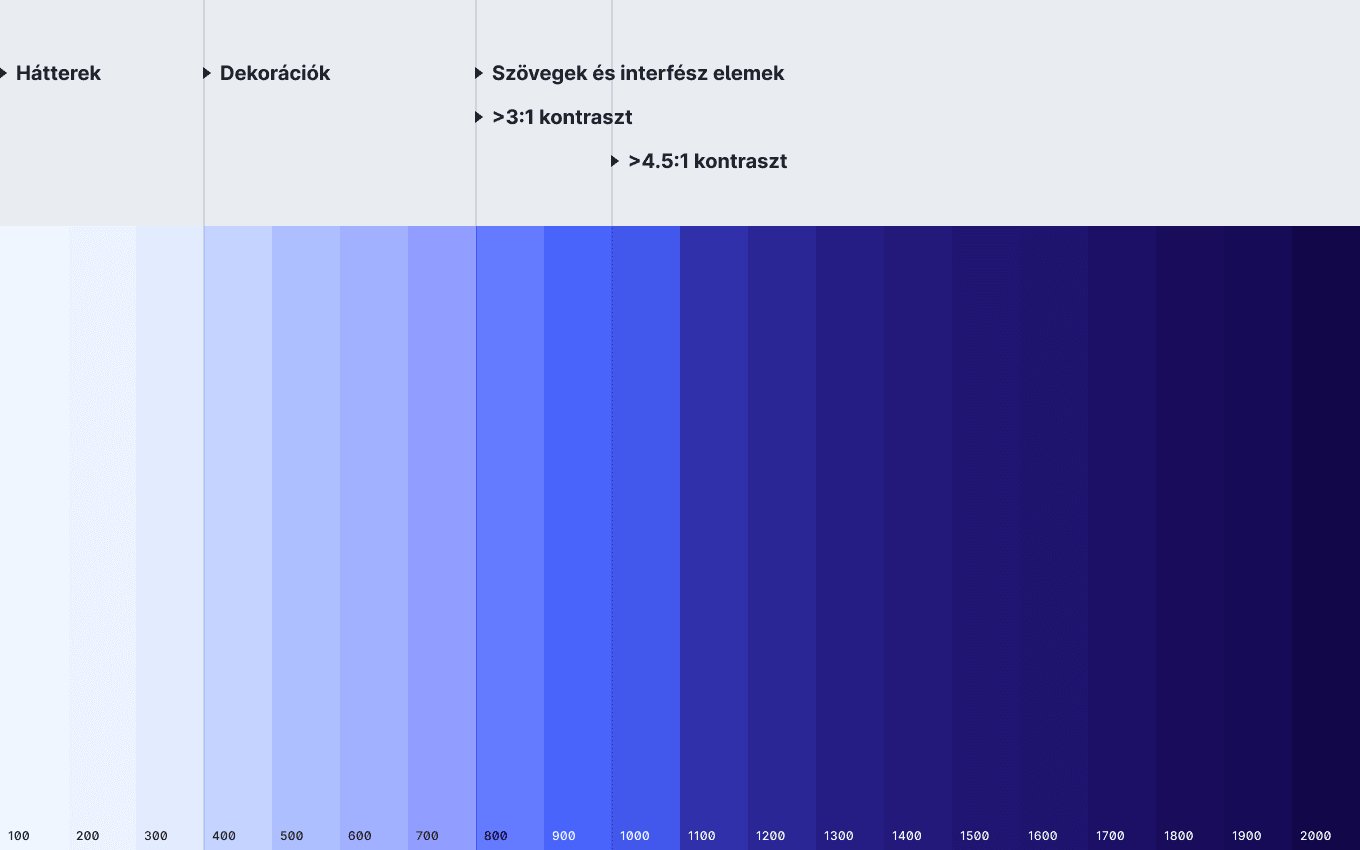Pick the color swatch labeled 1500
Screen dimensions: 1360x850
click(x=986, y=538)
